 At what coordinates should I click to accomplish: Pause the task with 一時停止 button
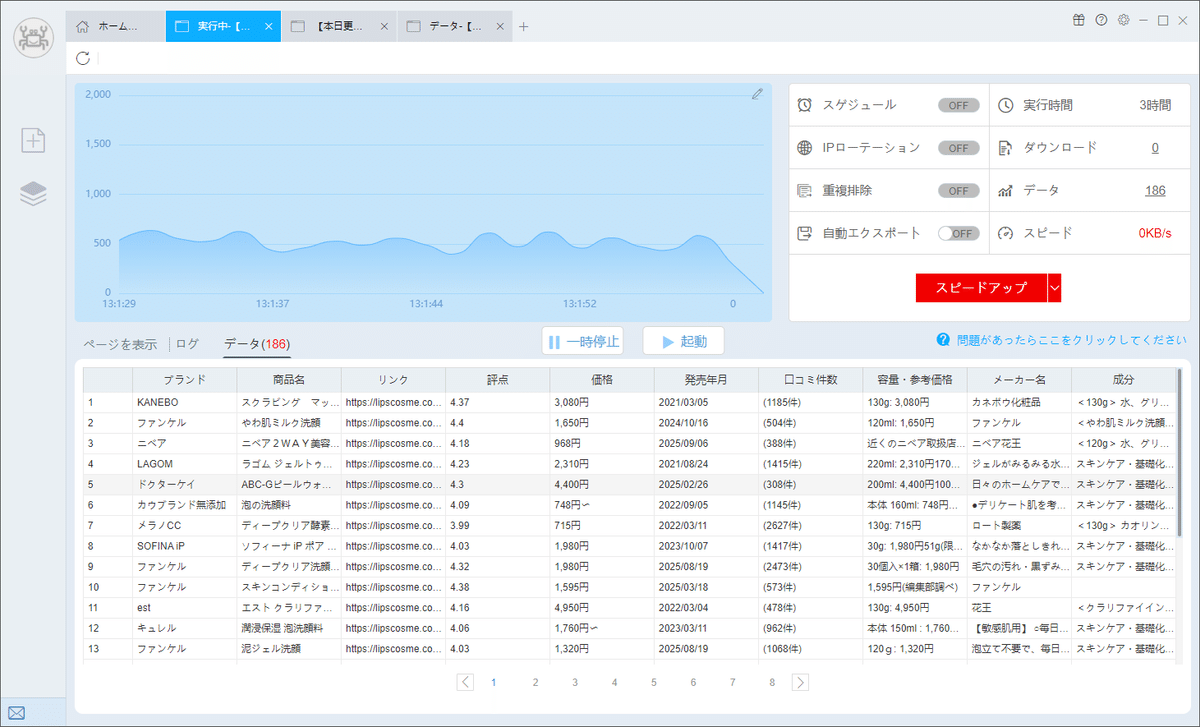582,341
